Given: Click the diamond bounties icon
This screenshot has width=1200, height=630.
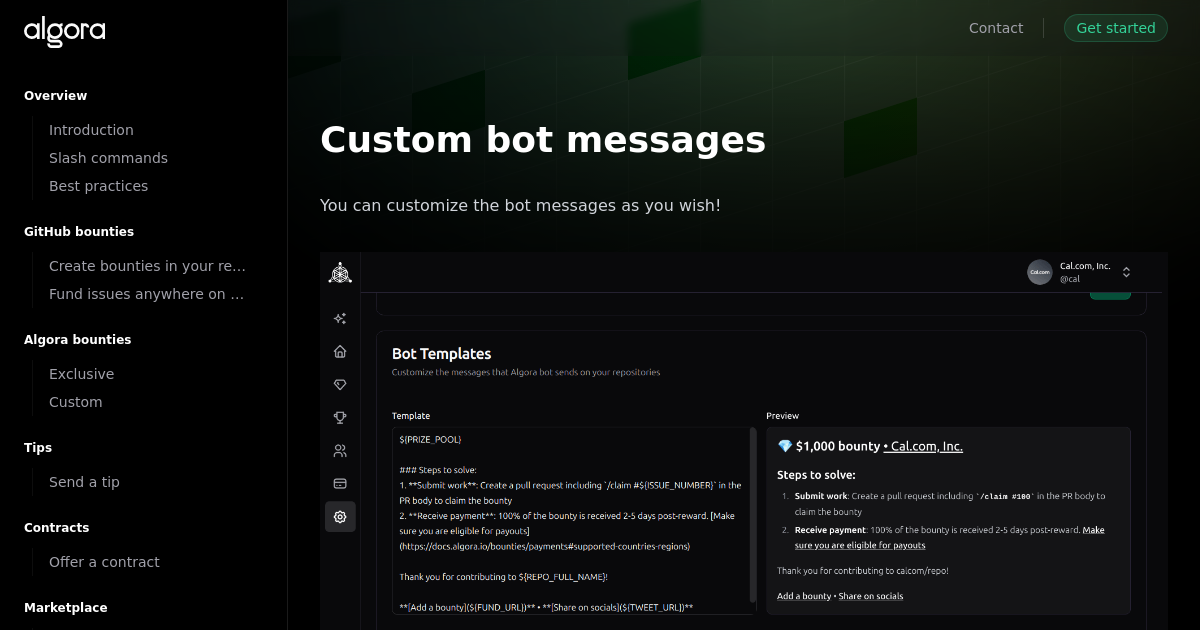Looking at the screenshot, I should pos(340,384).
